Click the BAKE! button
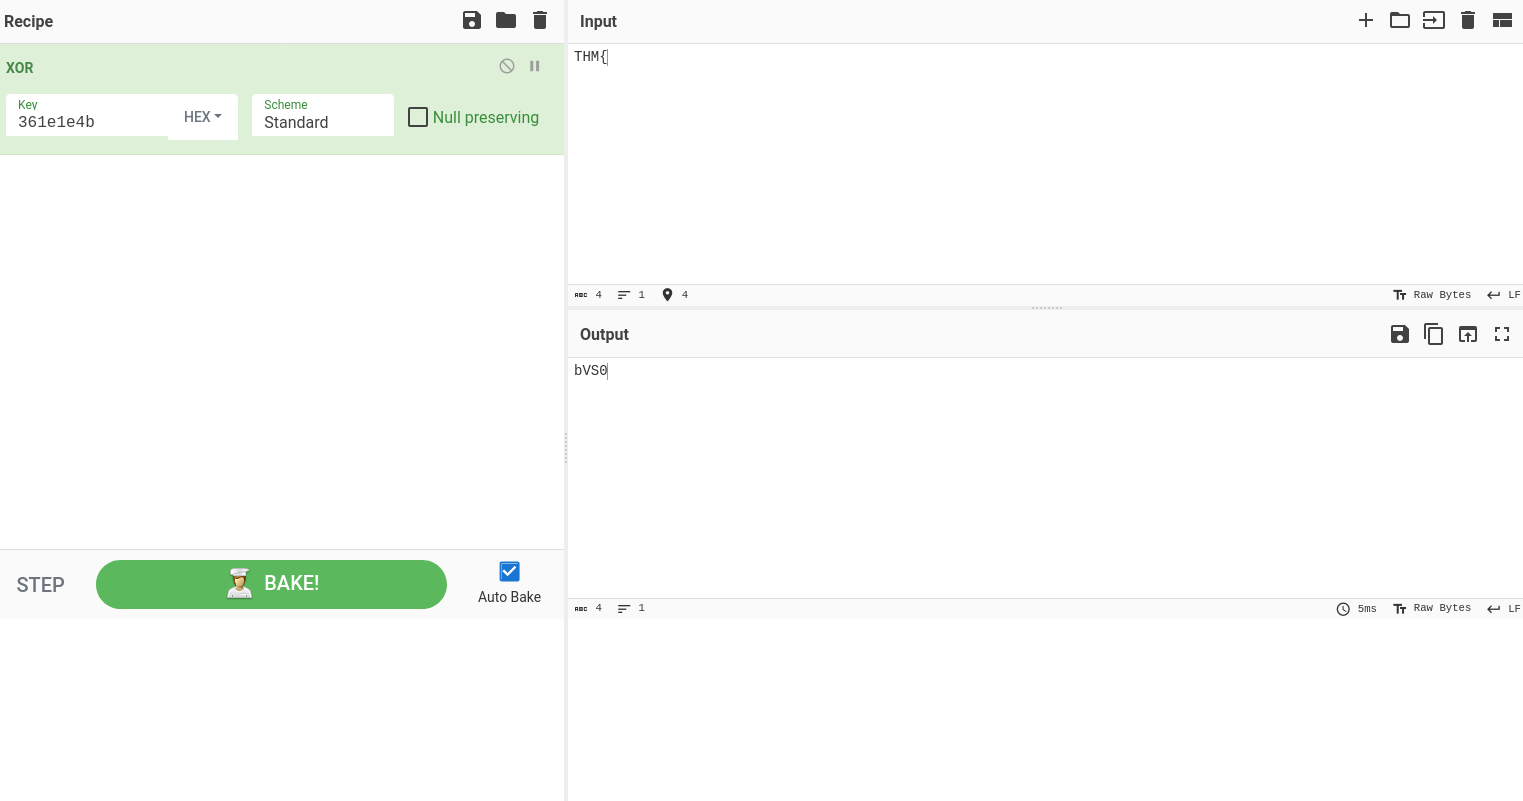Viewport: 1523px width, 801px height. pos(271,584)
